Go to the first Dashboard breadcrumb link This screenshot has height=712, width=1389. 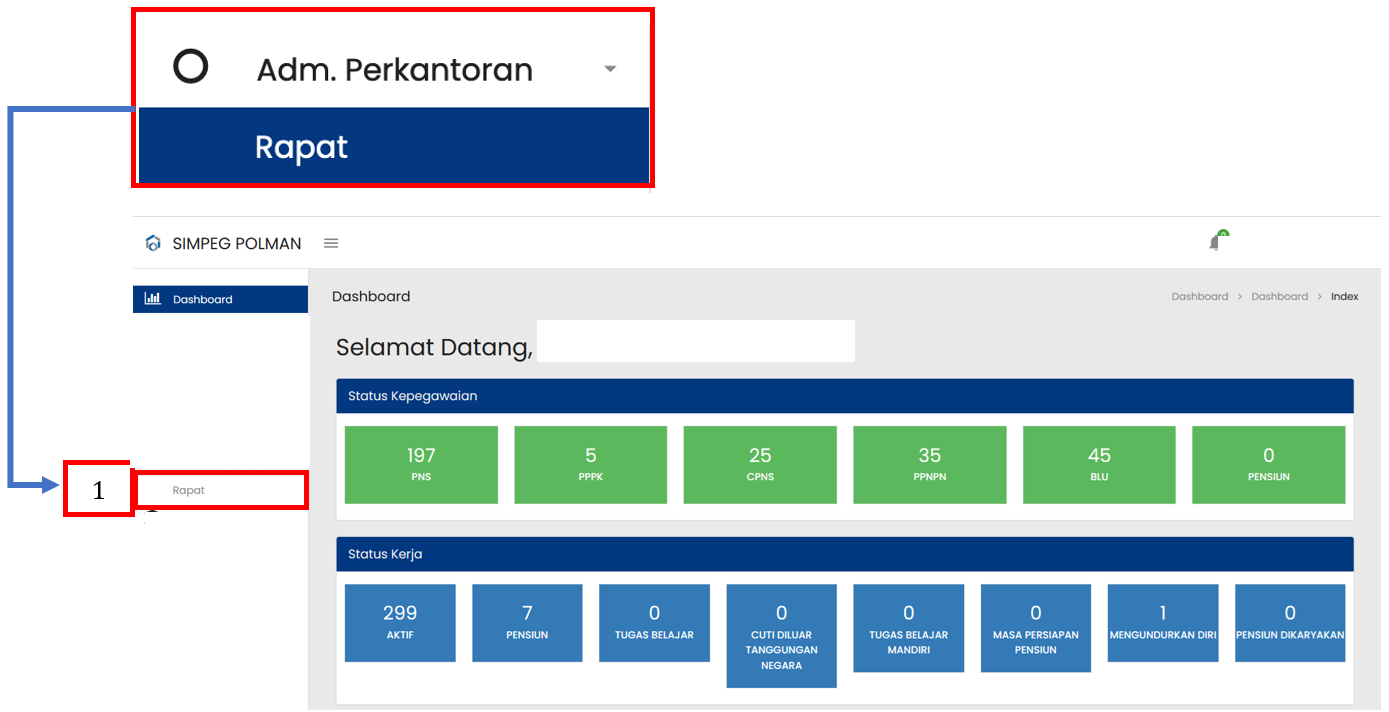[x=1199, y=297]
